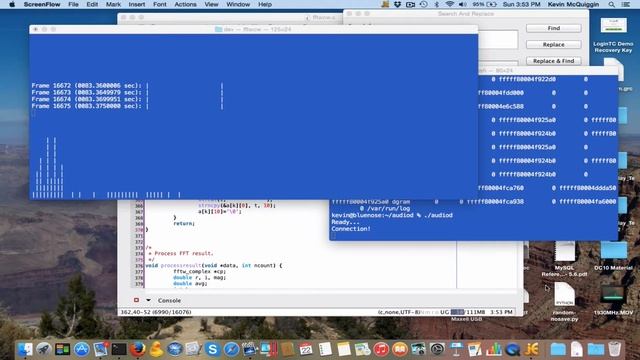Open iBooks from the Dock
Viewport: 640px width, 360px height.
pyautogui.click(x=400, y=349)
